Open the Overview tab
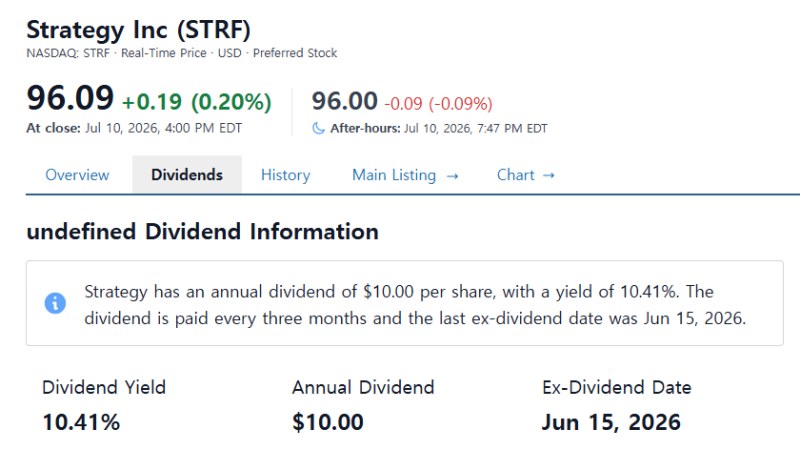800x450 pixels. click(x=77, y=175)
